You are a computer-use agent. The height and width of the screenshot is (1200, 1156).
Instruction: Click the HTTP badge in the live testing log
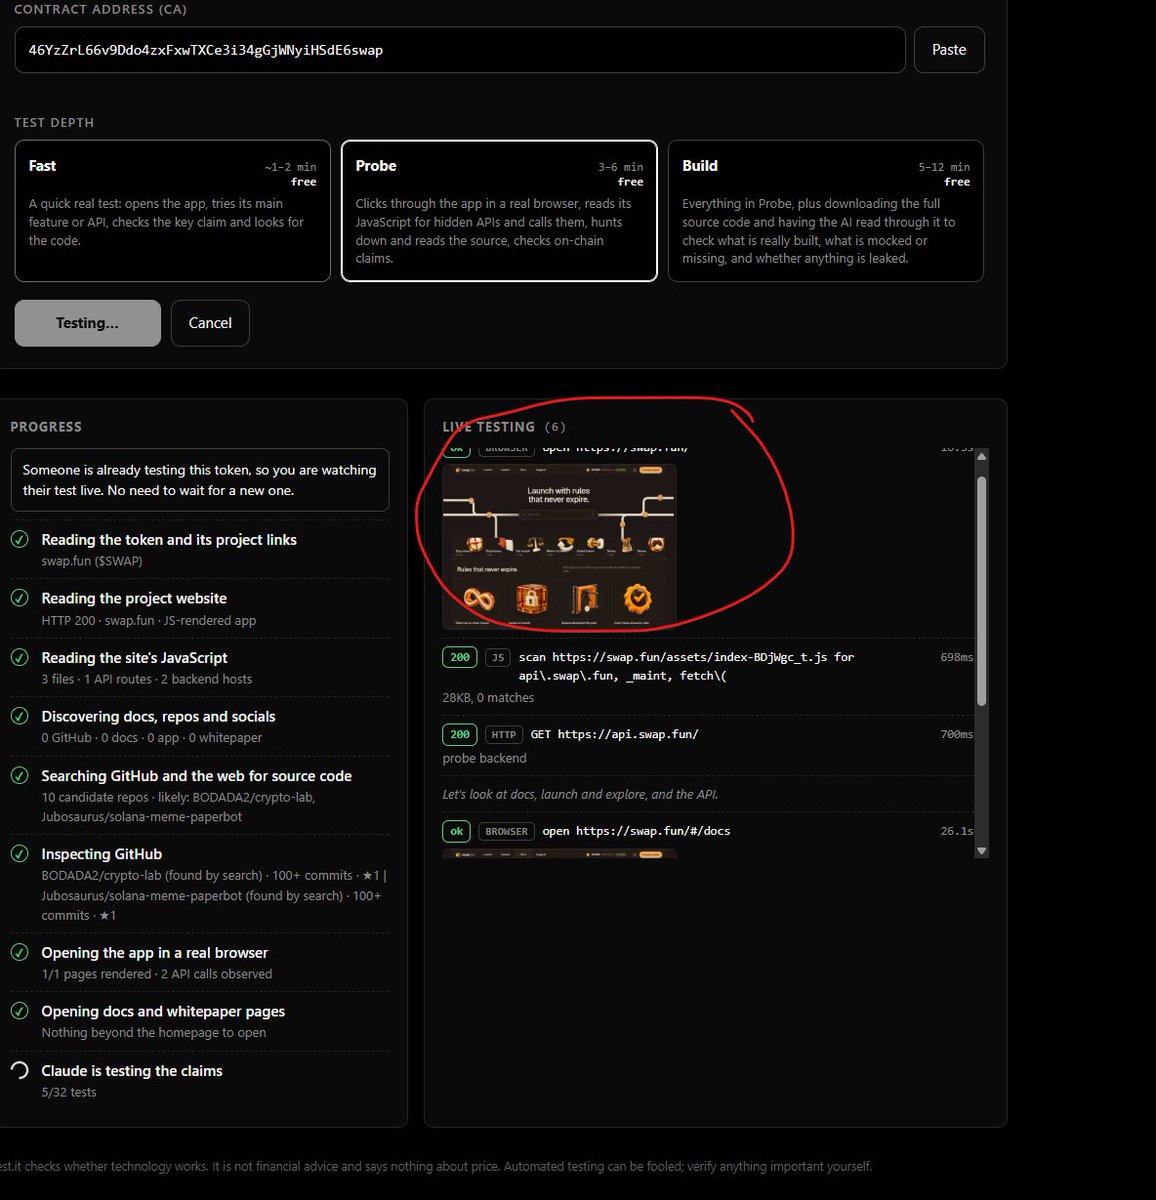click(504, 734)
